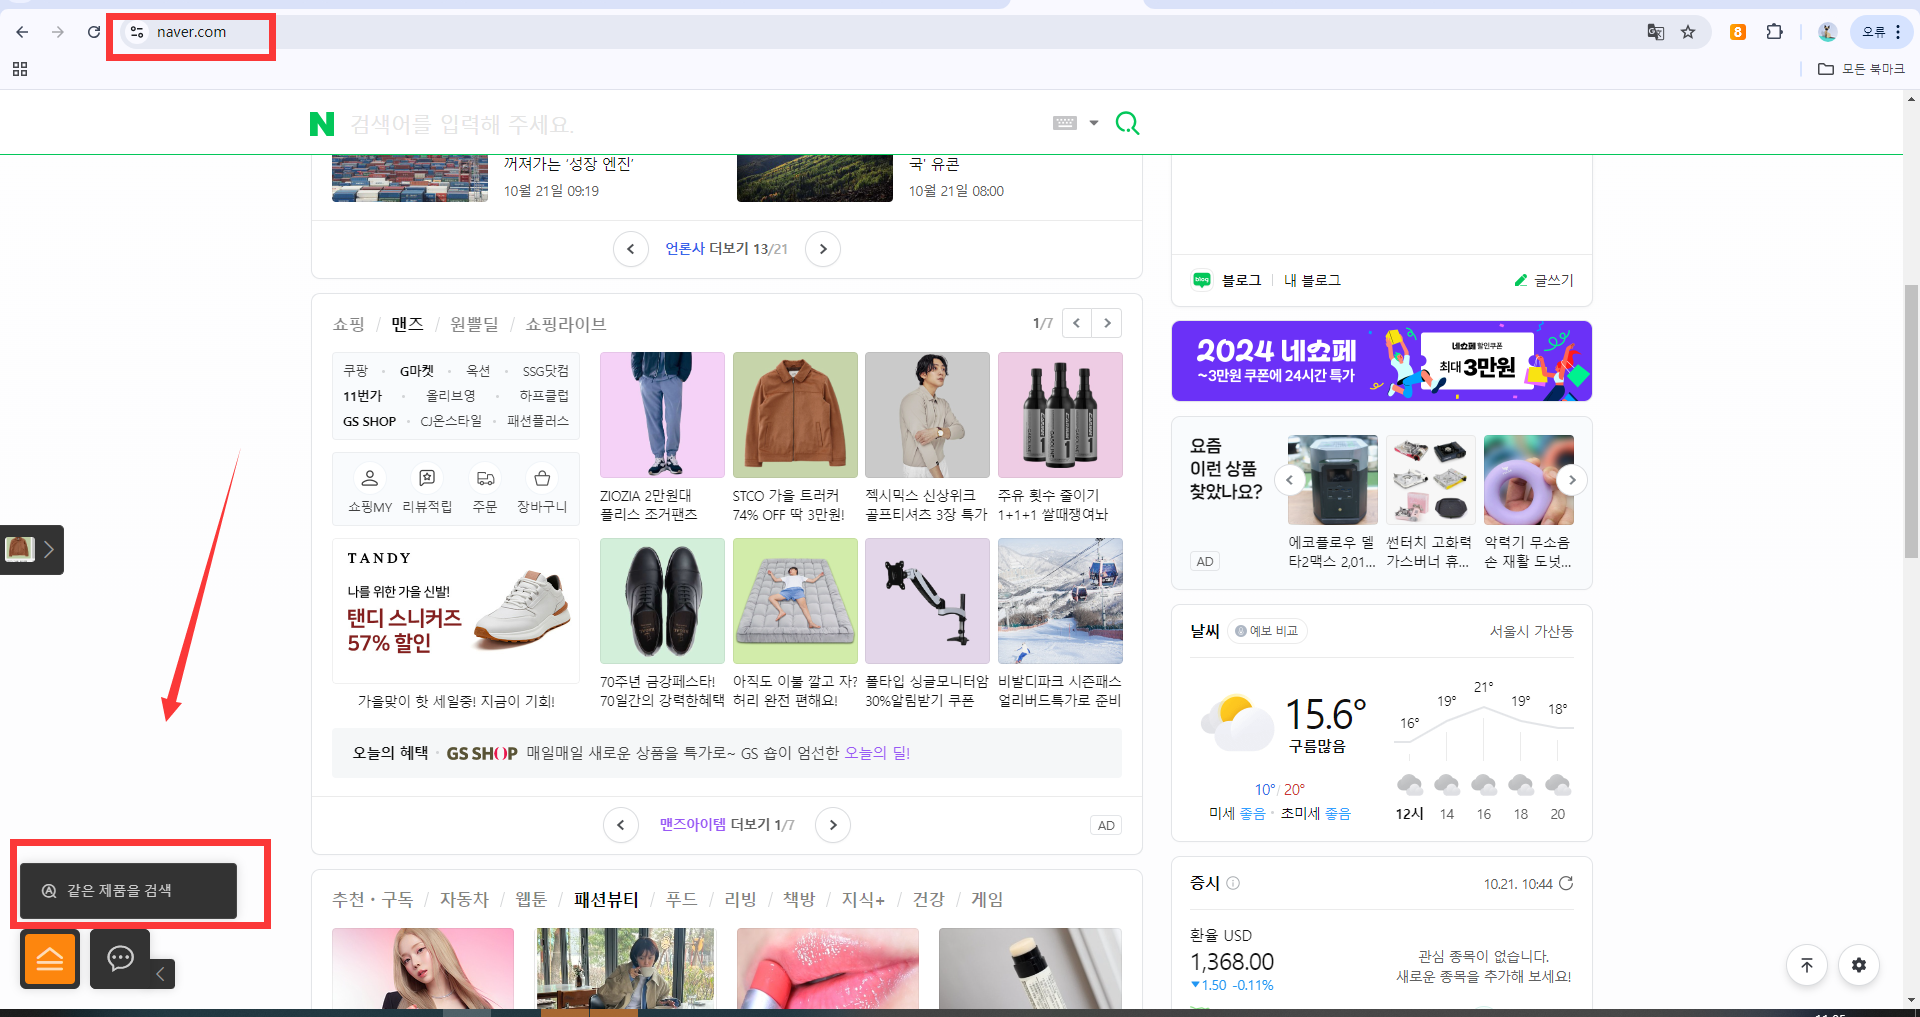Select the 푸드 topic tab

681,899
